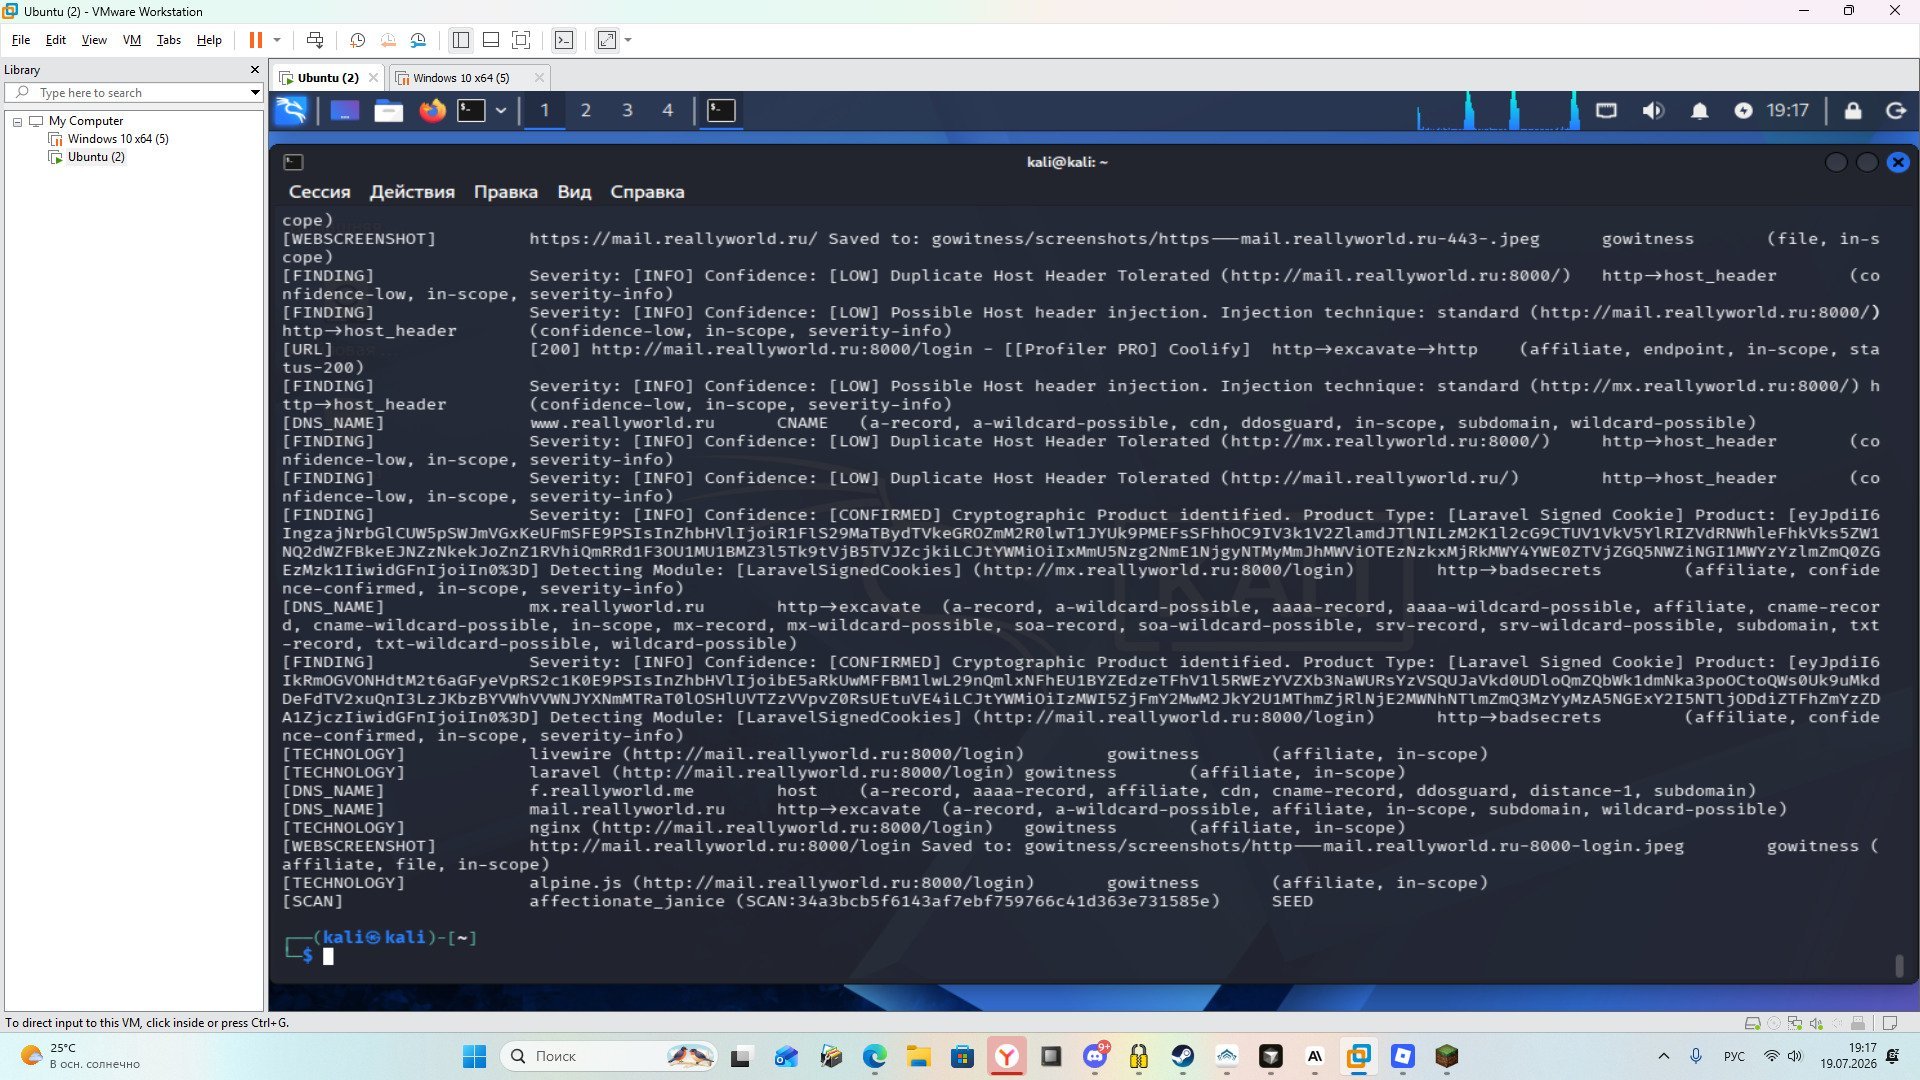Show the desktop from the Kali panel
Screen dimensions: 1920x1080
(345, 110)
